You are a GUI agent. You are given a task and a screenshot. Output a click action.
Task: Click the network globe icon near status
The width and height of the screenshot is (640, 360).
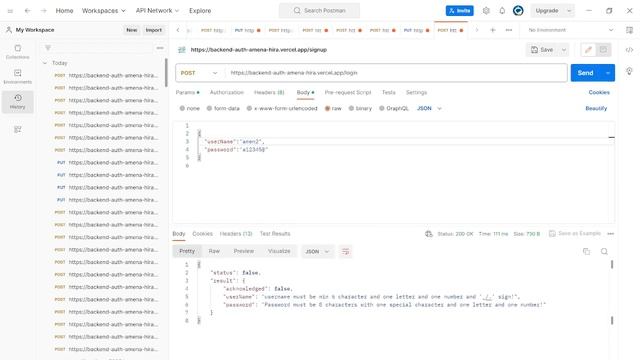click(429, 234)
